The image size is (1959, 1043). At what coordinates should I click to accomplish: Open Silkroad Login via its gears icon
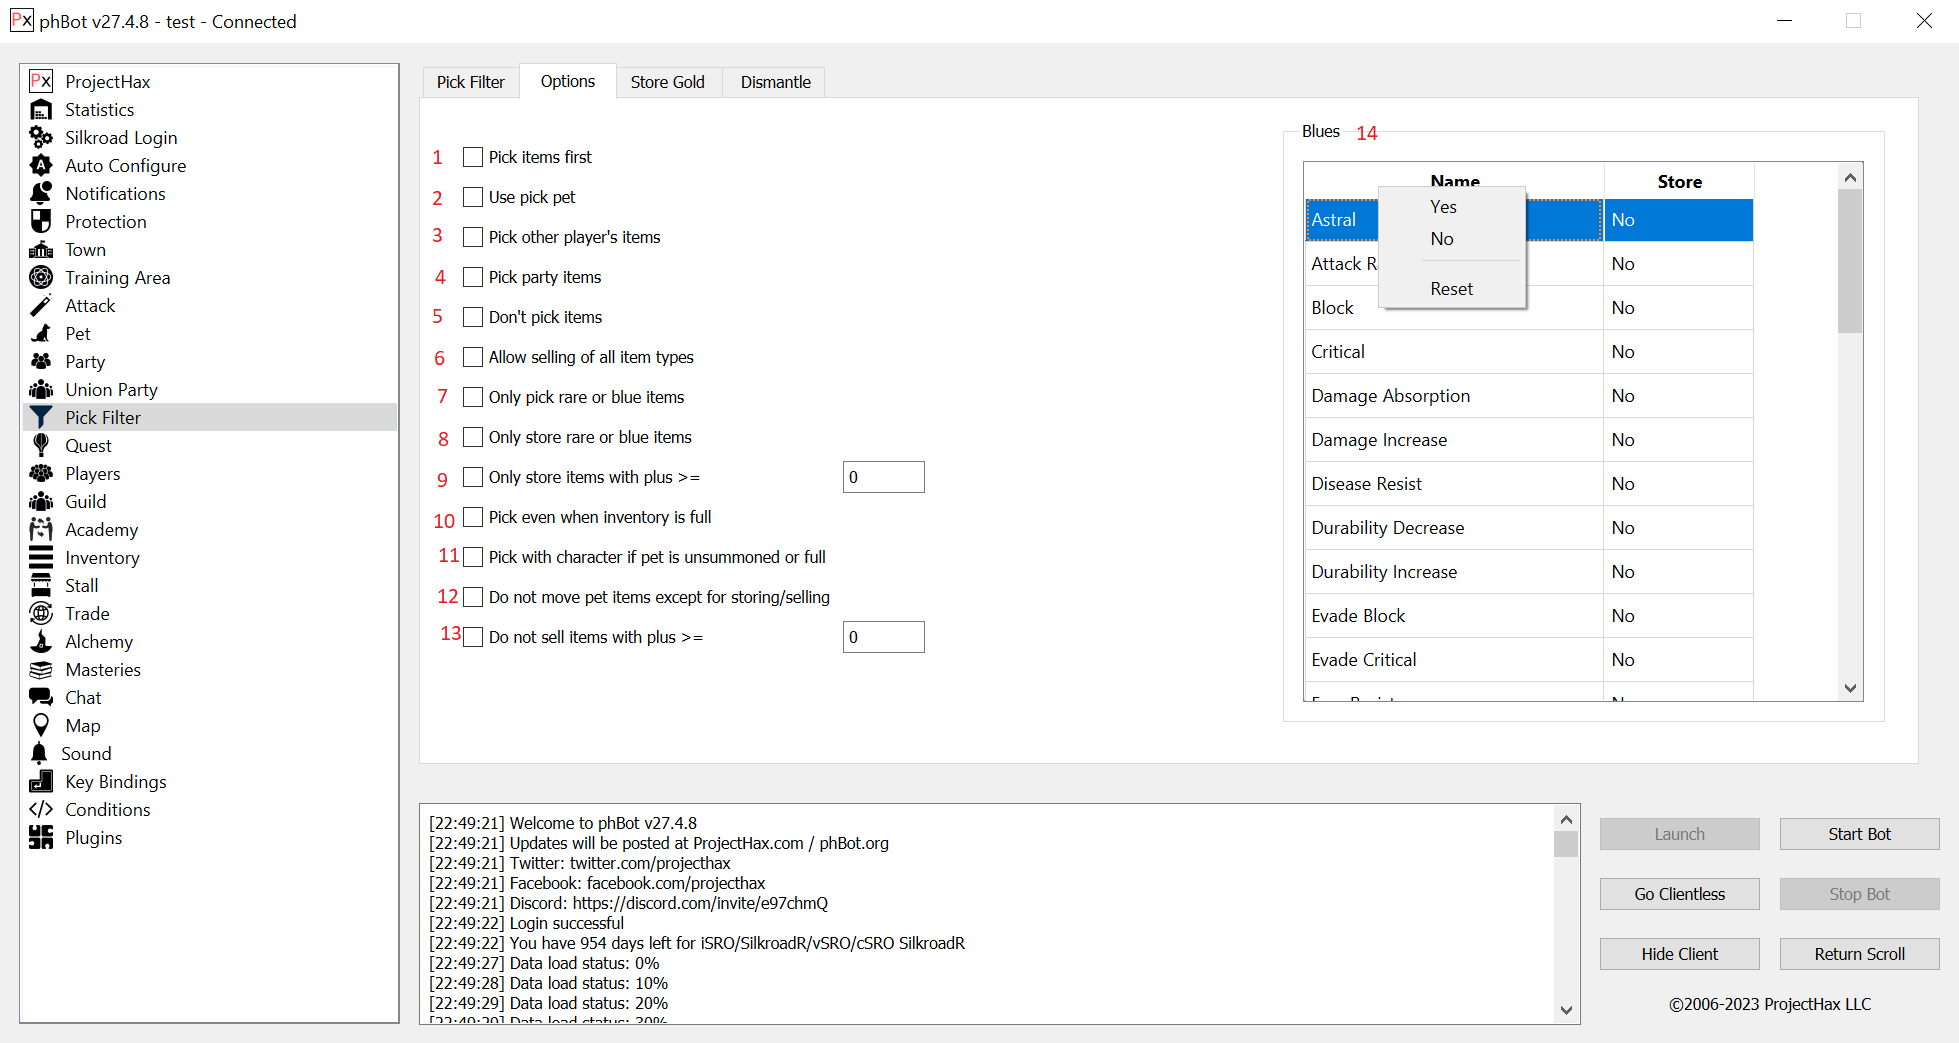(41, 138)
